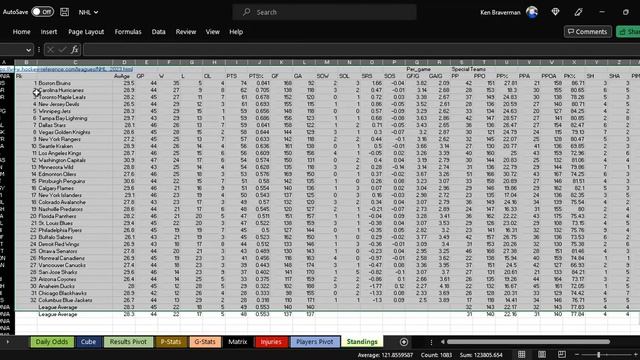Screen dimensions: 640x360
Task: Select the Daily Odds sheet tab
Action: click(x=52, y=342)
